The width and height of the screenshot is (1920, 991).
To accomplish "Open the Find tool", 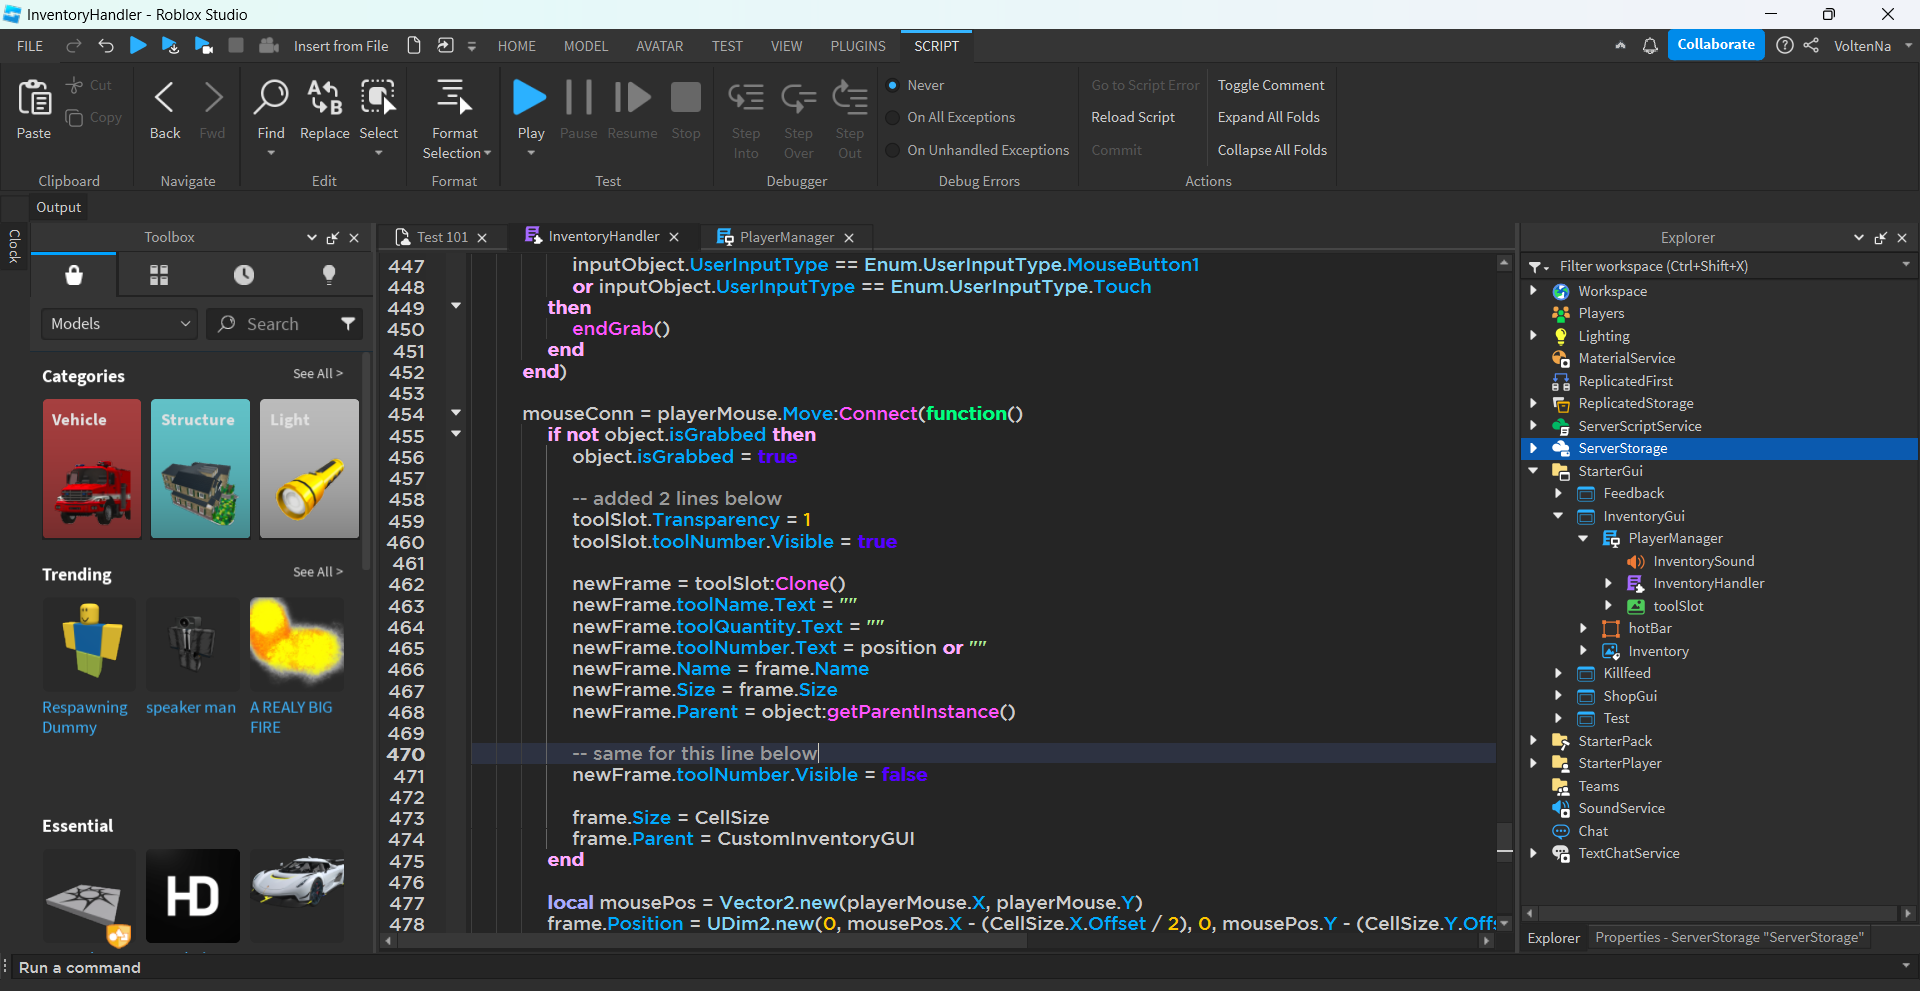I will [270, 97].
